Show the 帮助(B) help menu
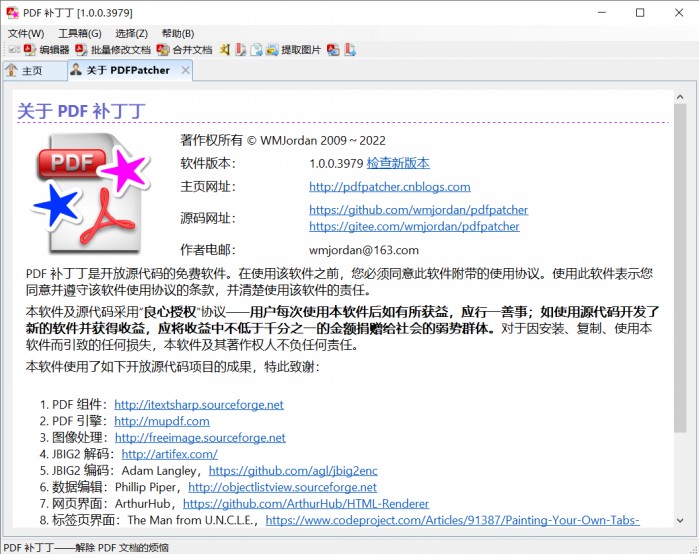 (x=178, y=33)
